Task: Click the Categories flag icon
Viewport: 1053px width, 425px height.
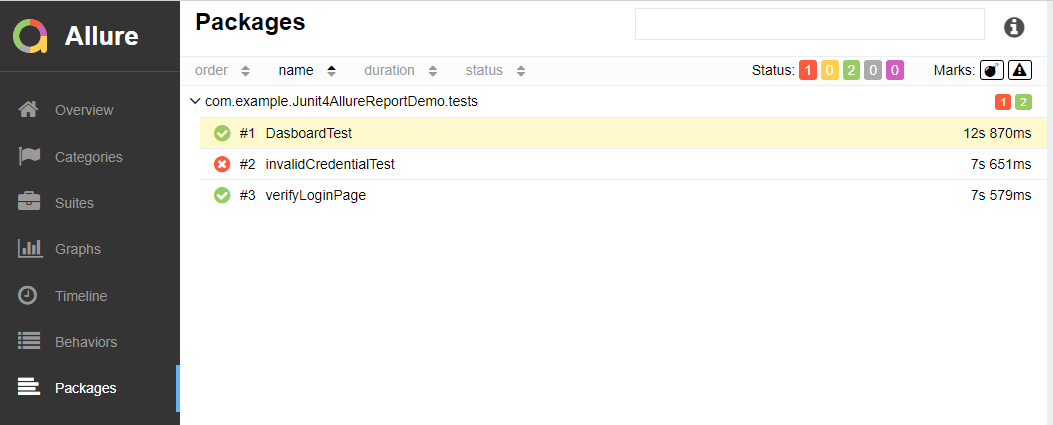Action: tap(29, 157)
